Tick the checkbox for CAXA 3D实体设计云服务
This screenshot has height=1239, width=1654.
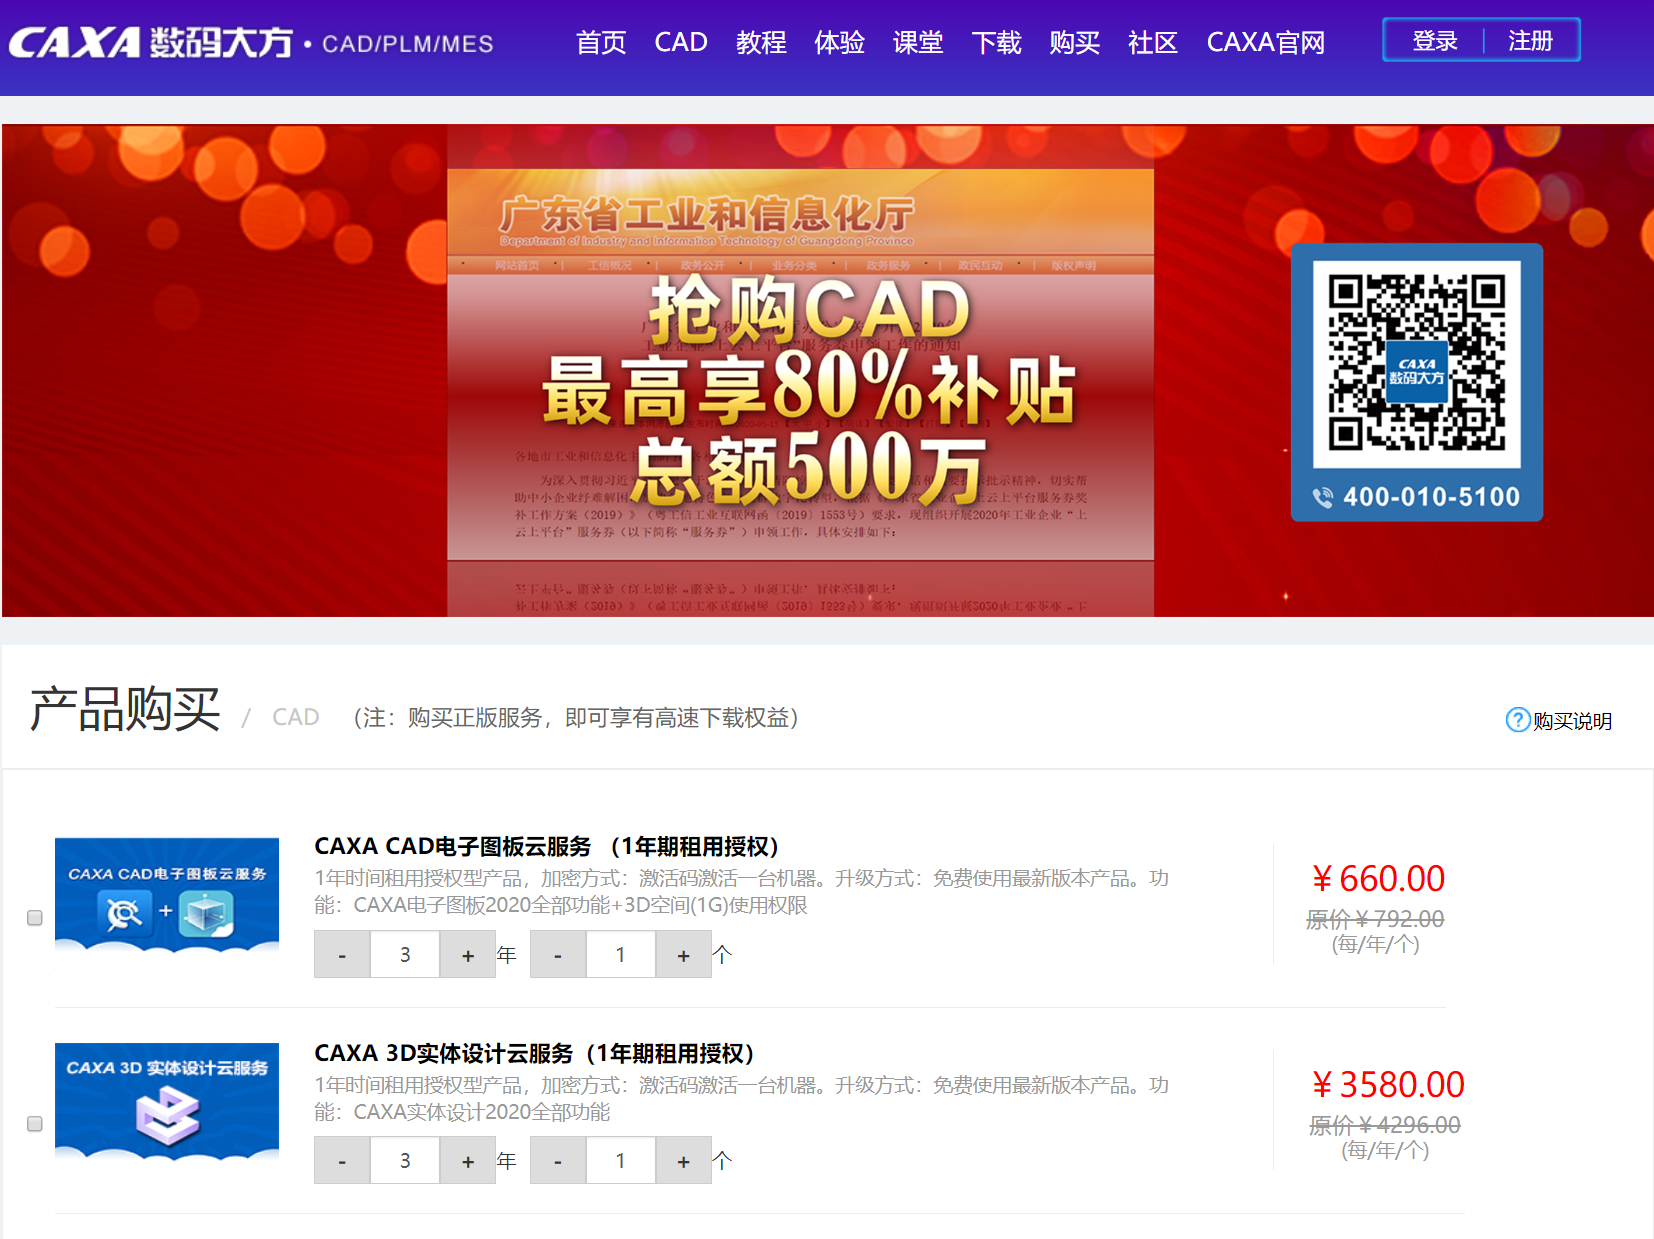(x=35, y=1124)
